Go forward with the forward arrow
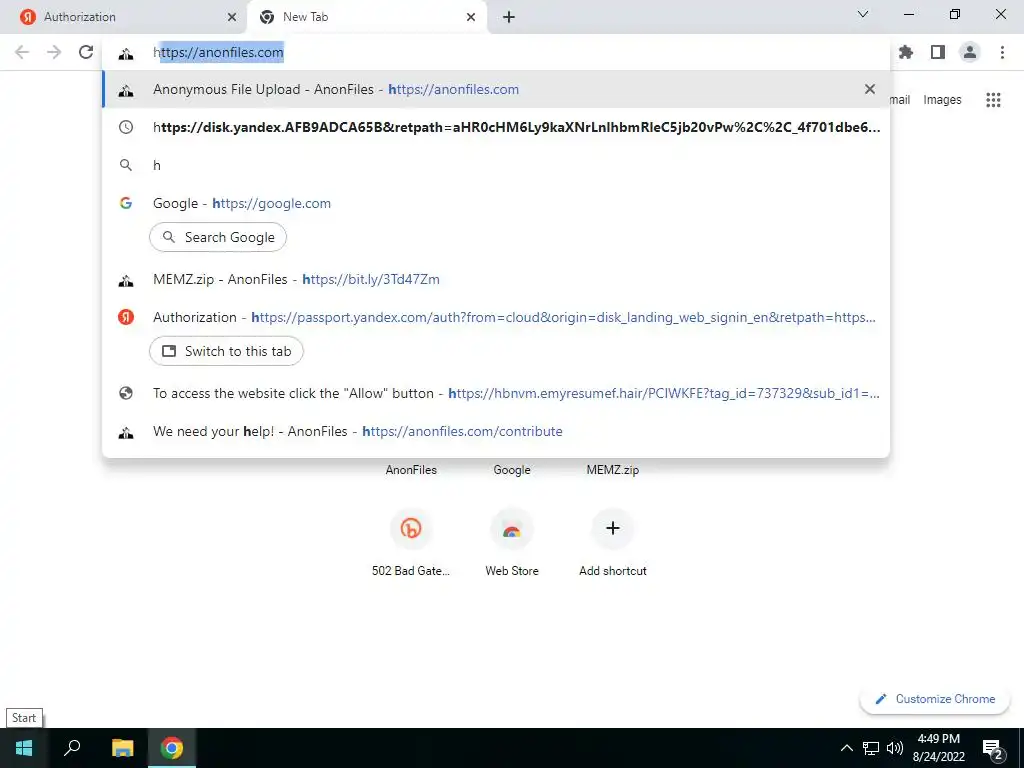The width and height of the screenshot is (1024, 768). tap(54, 52)
